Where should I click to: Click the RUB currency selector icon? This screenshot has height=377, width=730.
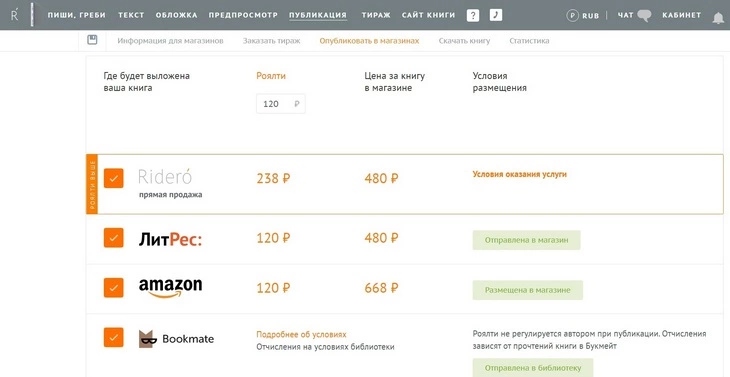572,15
